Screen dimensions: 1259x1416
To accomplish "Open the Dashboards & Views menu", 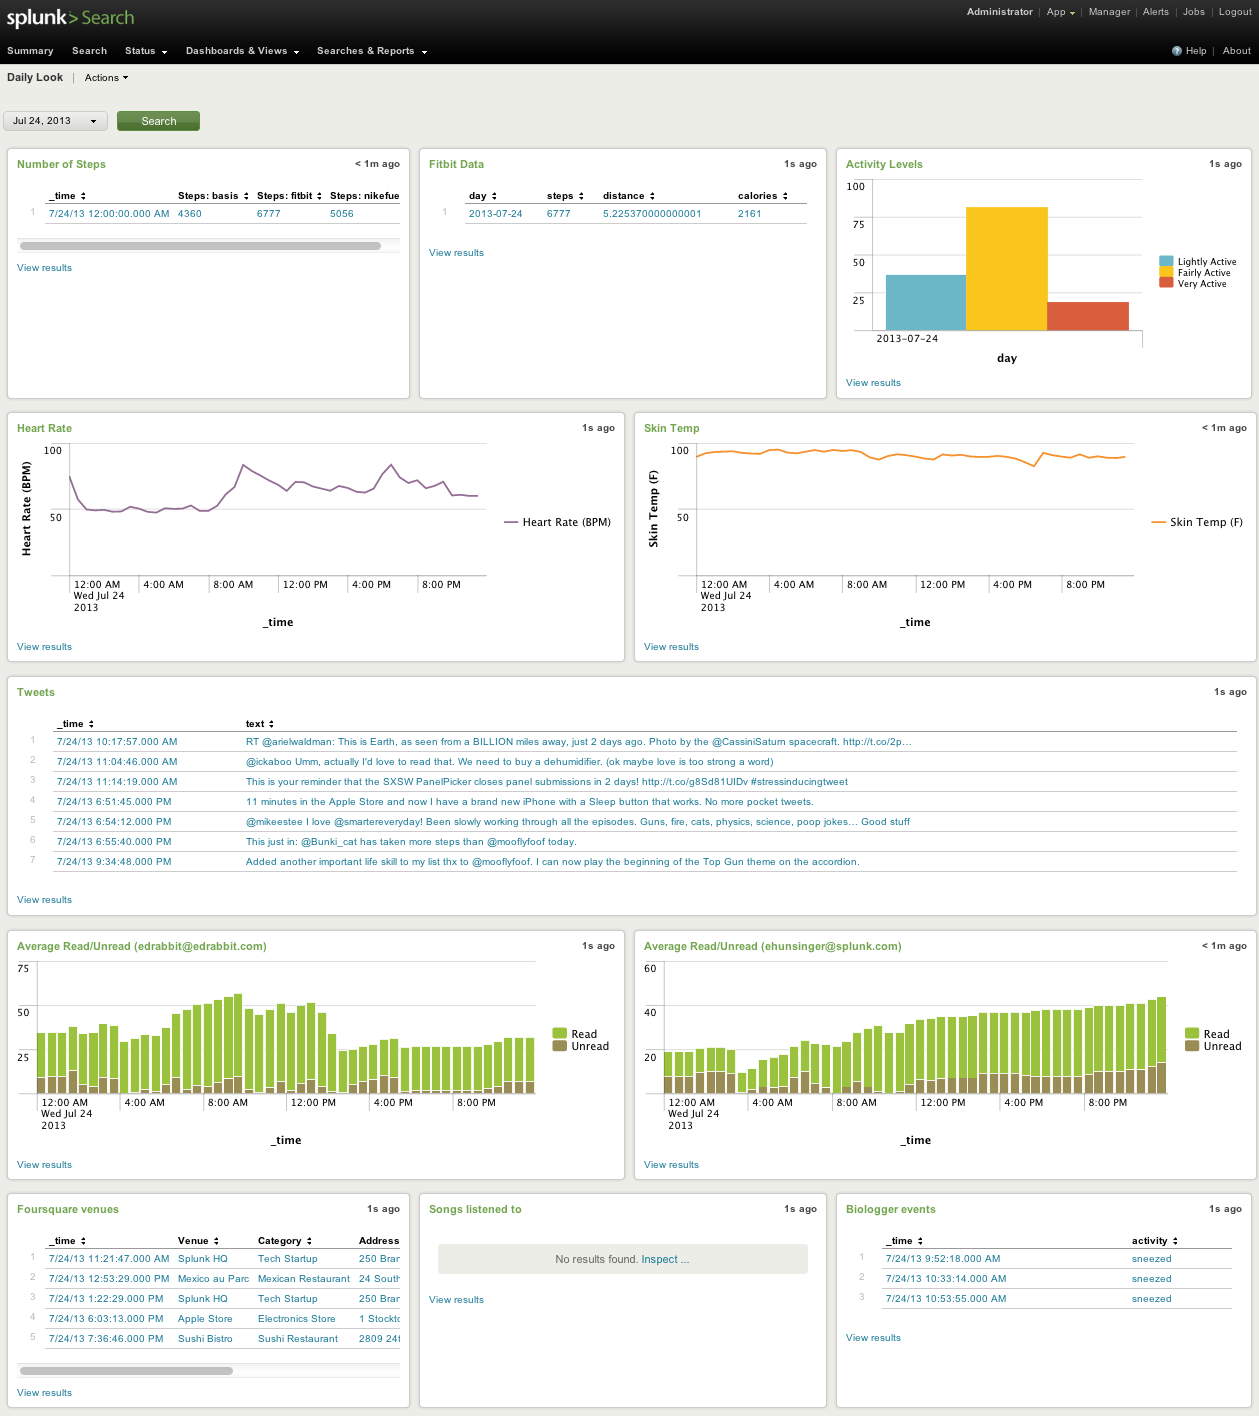I will tap(241, 51).
